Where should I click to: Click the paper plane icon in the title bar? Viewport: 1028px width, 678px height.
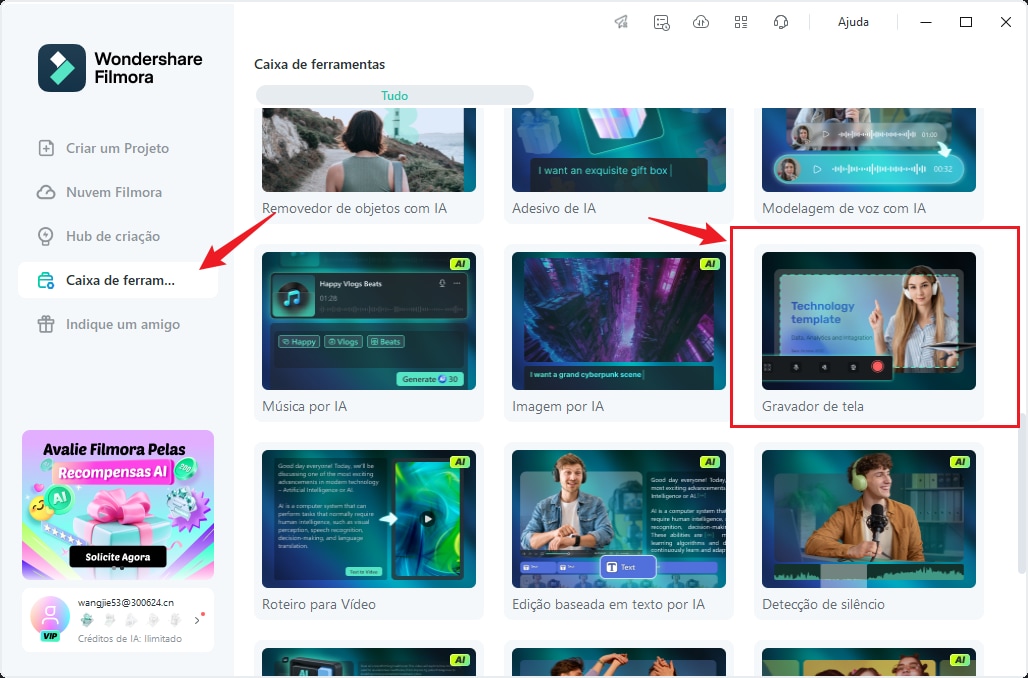click(x=622, y=22)
